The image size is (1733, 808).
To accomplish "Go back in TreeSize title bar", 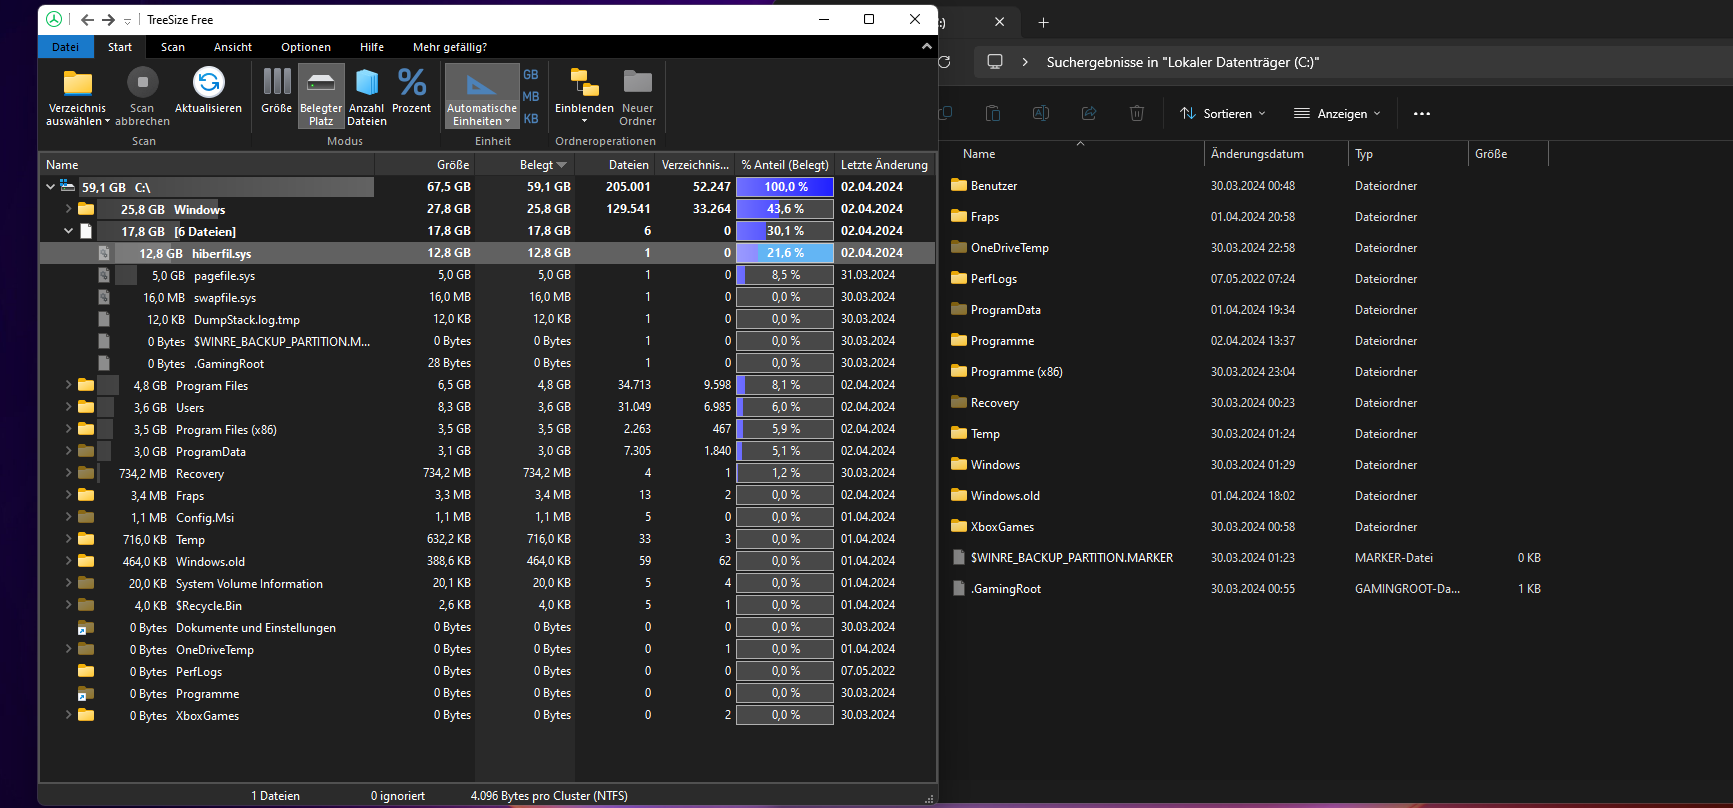I will 87,20.
